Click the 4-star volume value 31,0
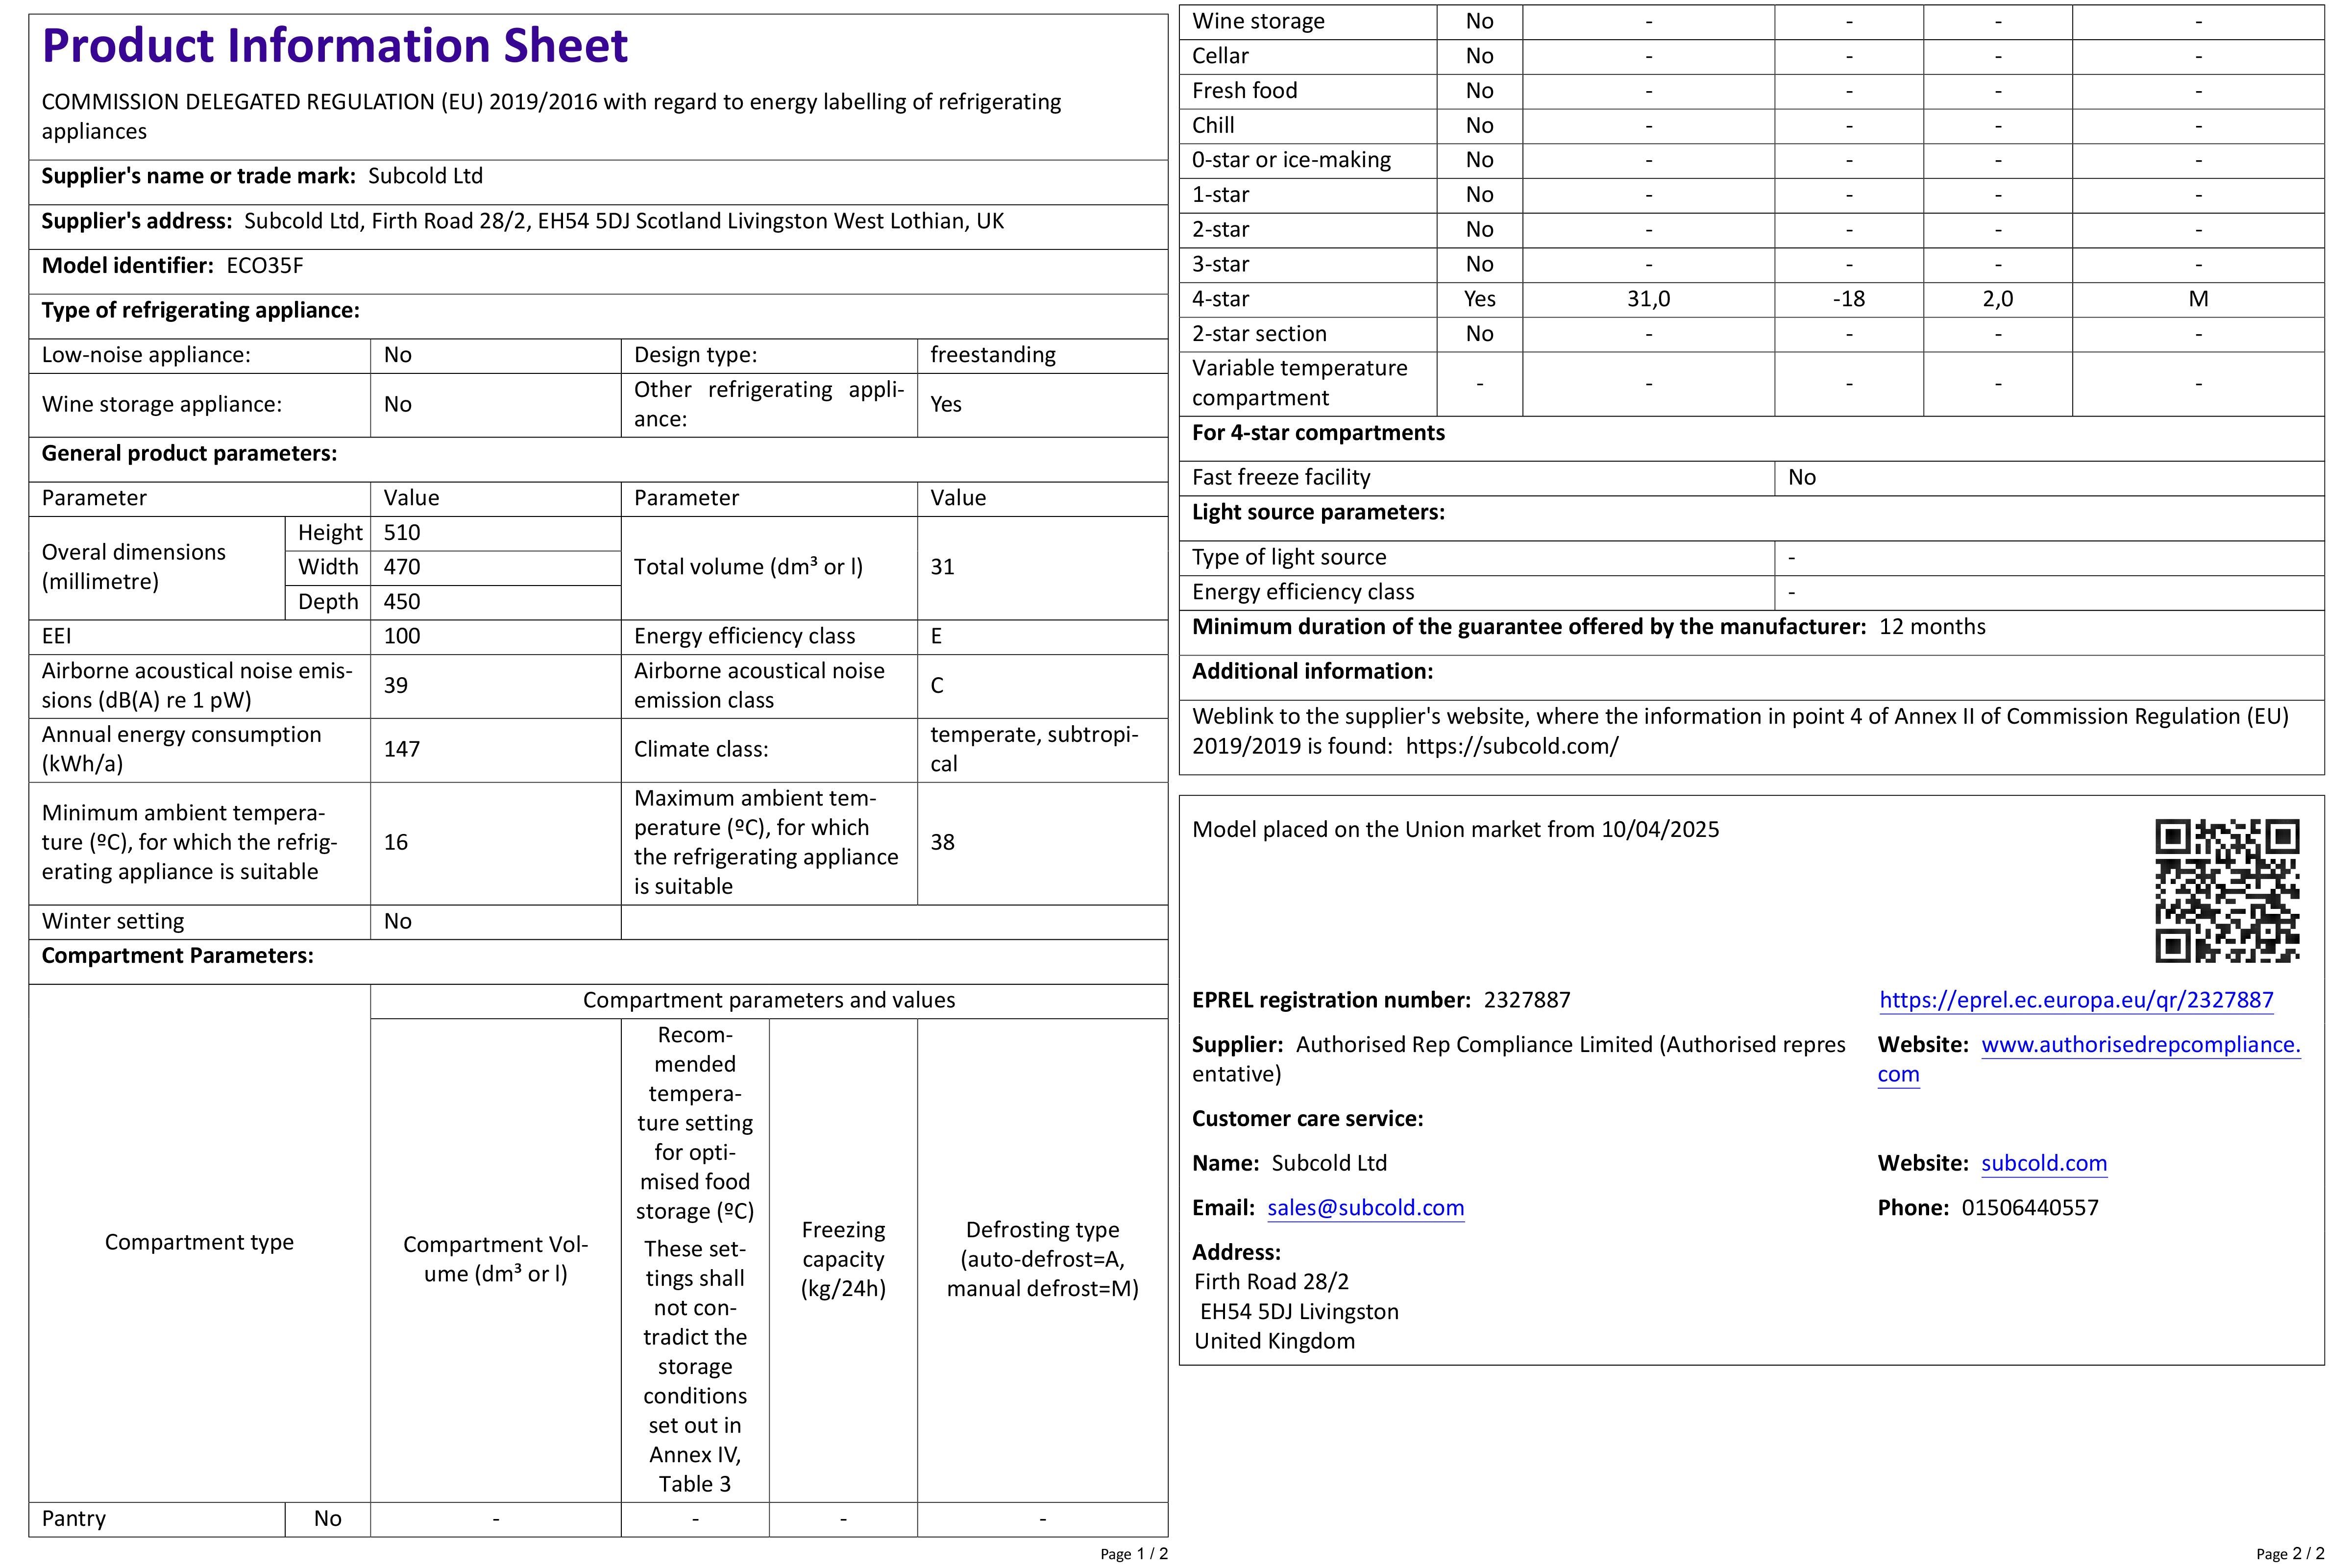2352x1568 pixels. pyautogui.click(x=1648, y=299)
